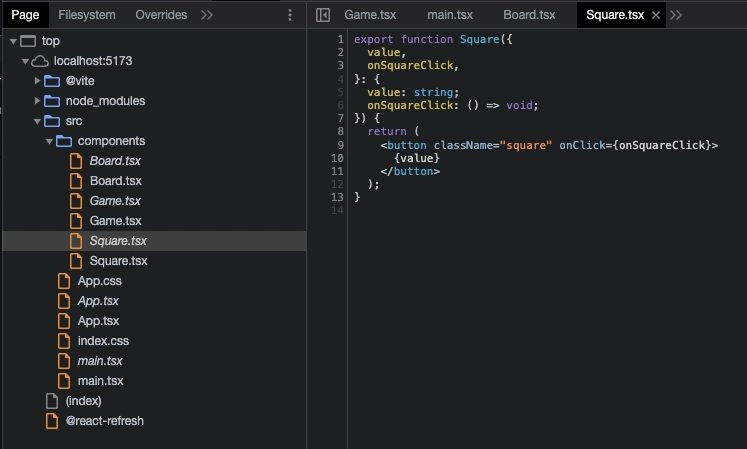Click the non-italic Square.tsx file icon

point(76,261)
